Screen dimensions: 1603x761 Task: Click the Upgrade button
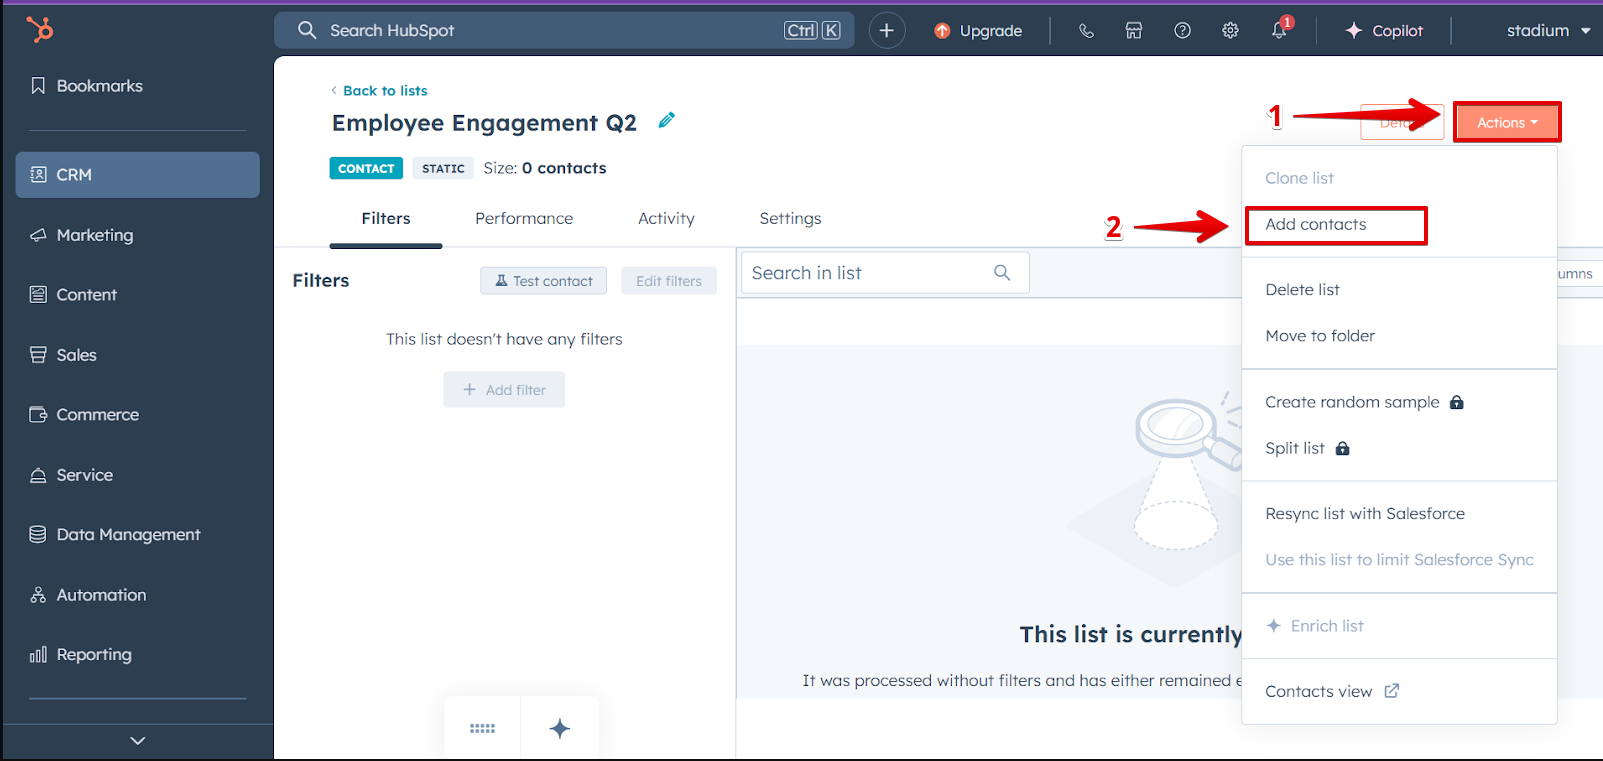click(x=978, y=31)
